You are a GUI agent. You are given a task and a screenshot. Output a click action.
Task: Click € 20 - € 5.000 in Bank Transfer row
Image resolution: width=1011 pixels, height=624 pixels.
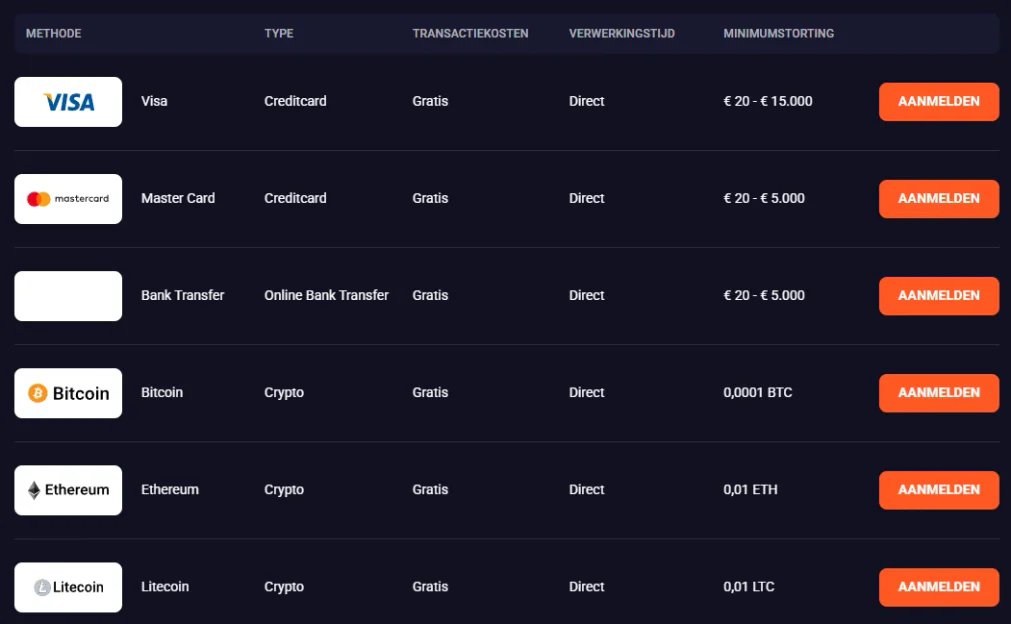pos(764,295)
